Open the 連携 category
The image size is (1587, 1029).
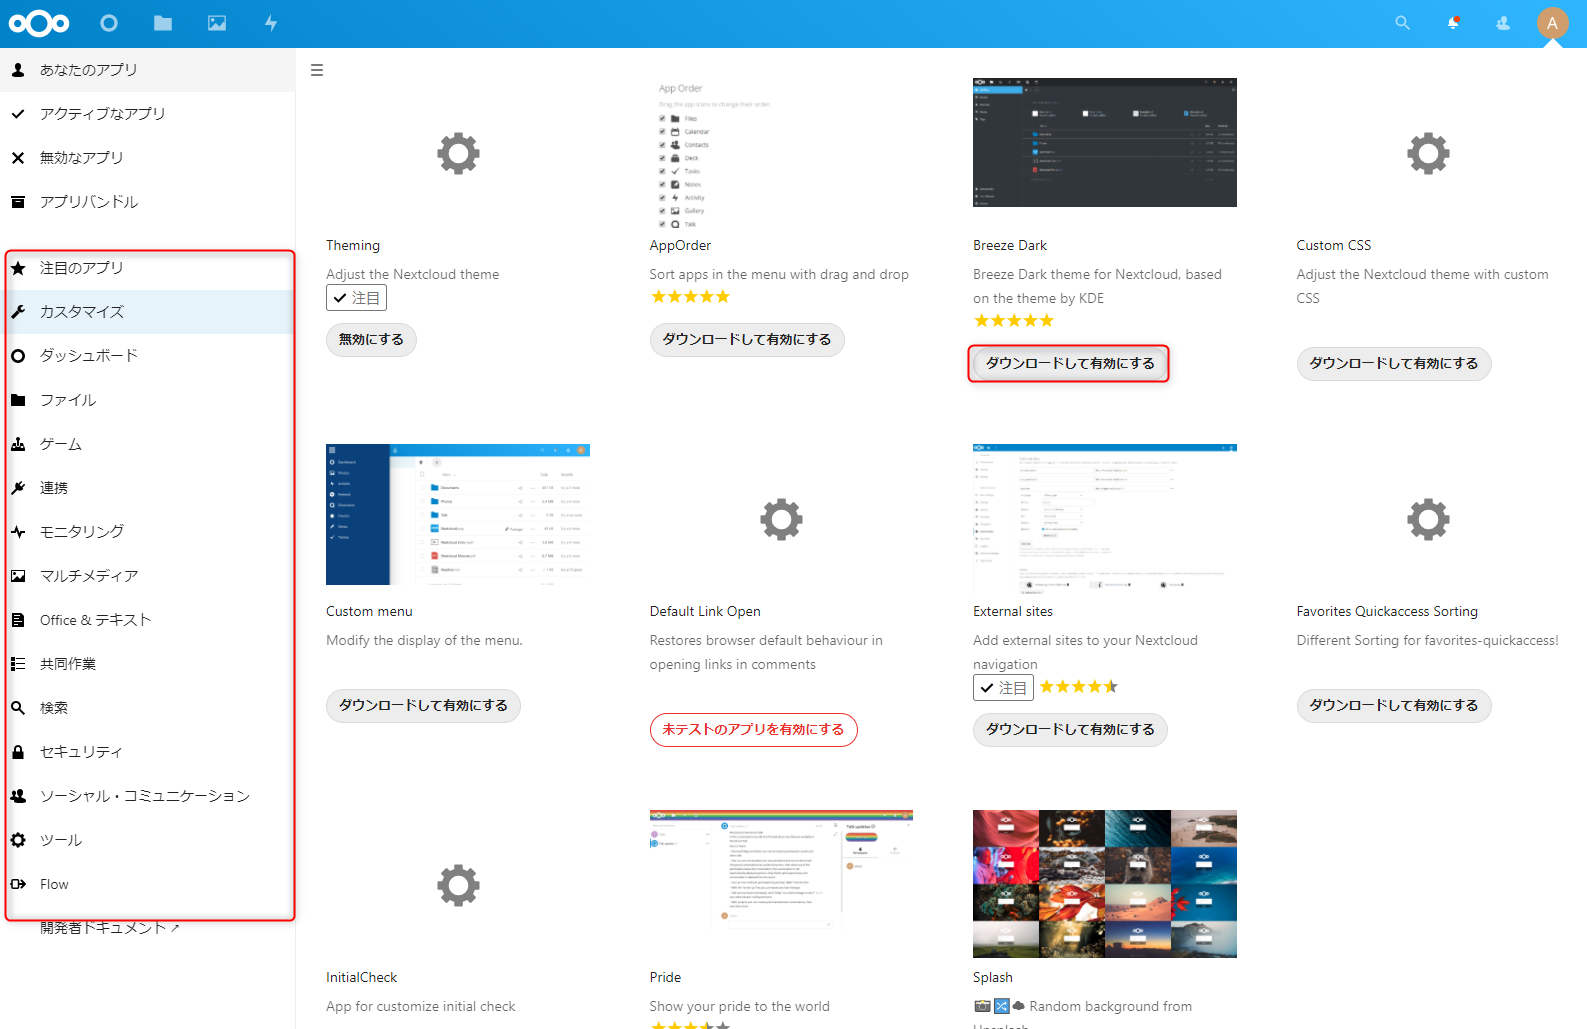click(147, 488)
